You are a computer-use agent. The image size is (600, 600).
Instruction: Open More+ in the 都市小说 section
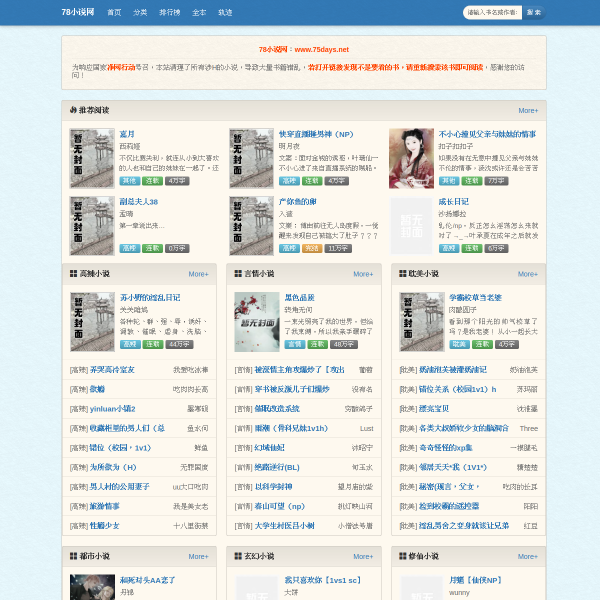tap(198, 556)
